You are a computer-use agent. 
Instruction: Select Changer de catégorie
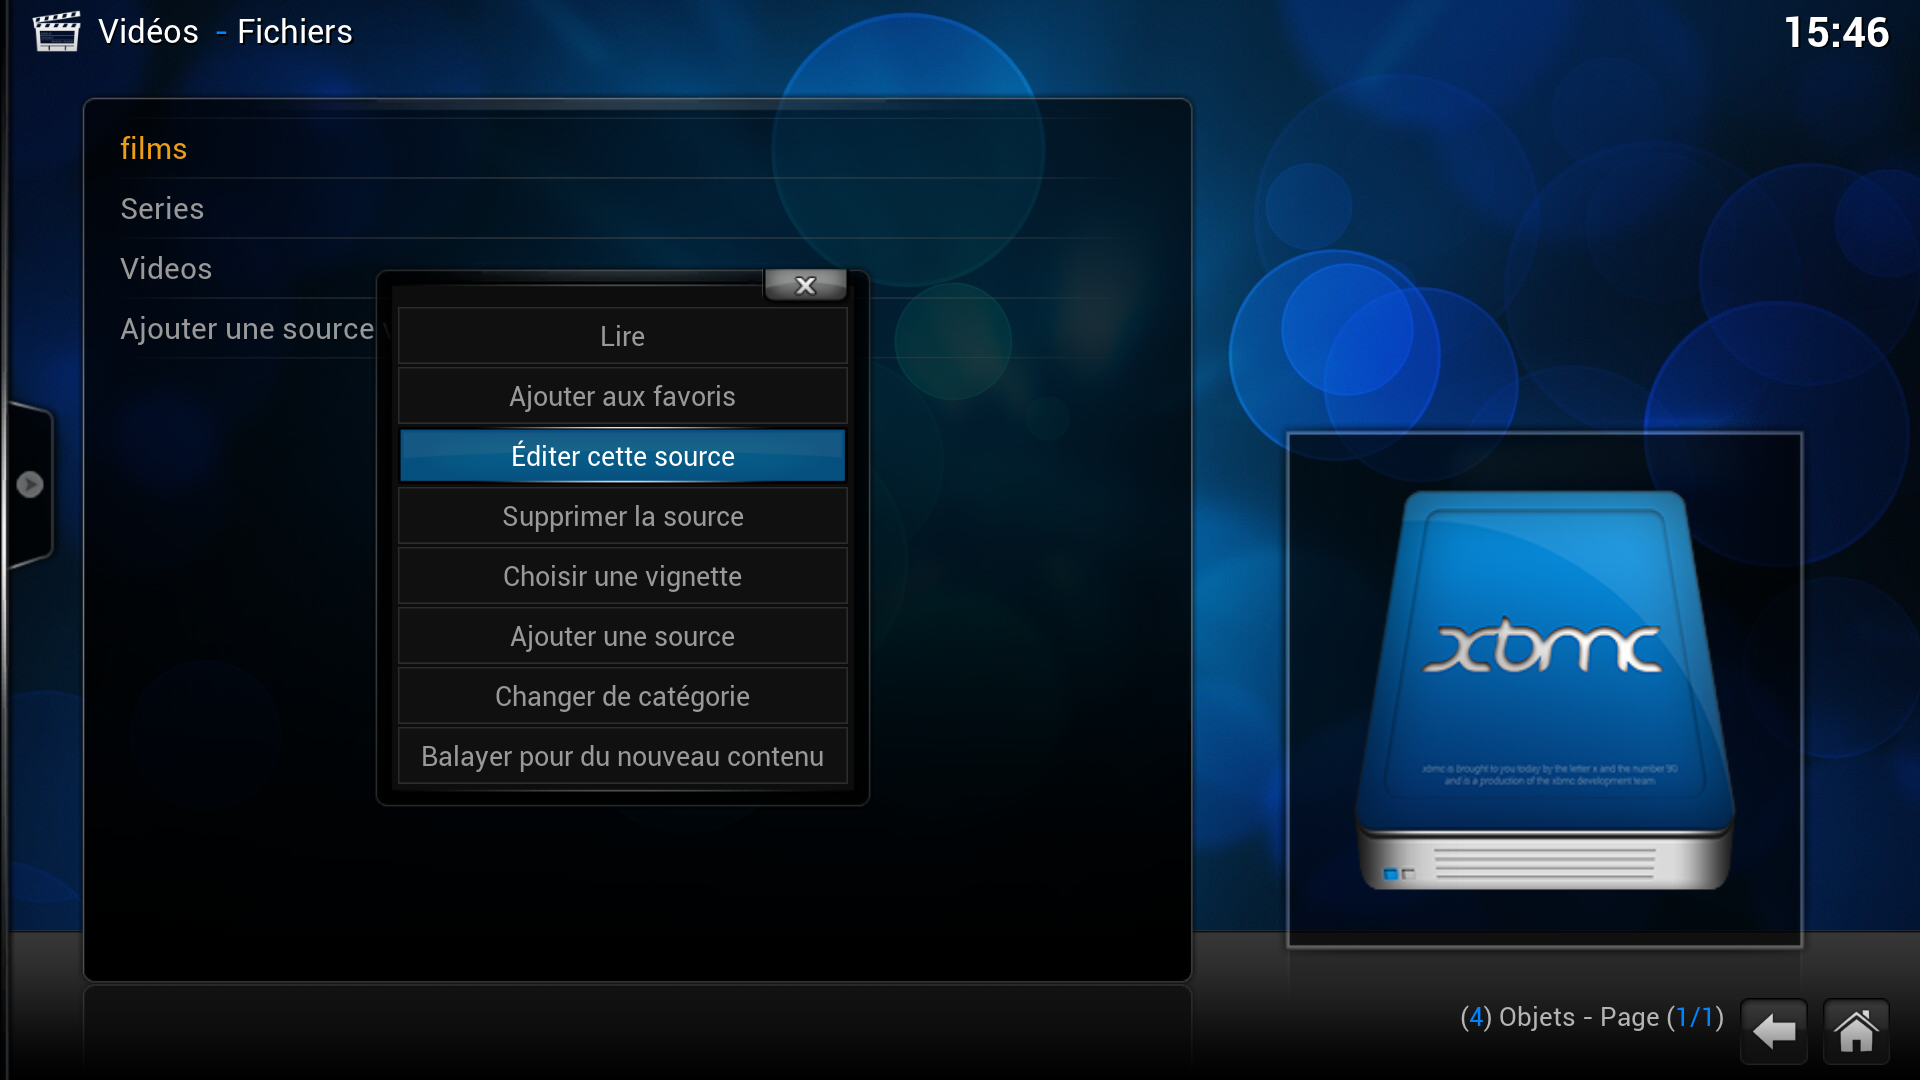coord(622,697)
